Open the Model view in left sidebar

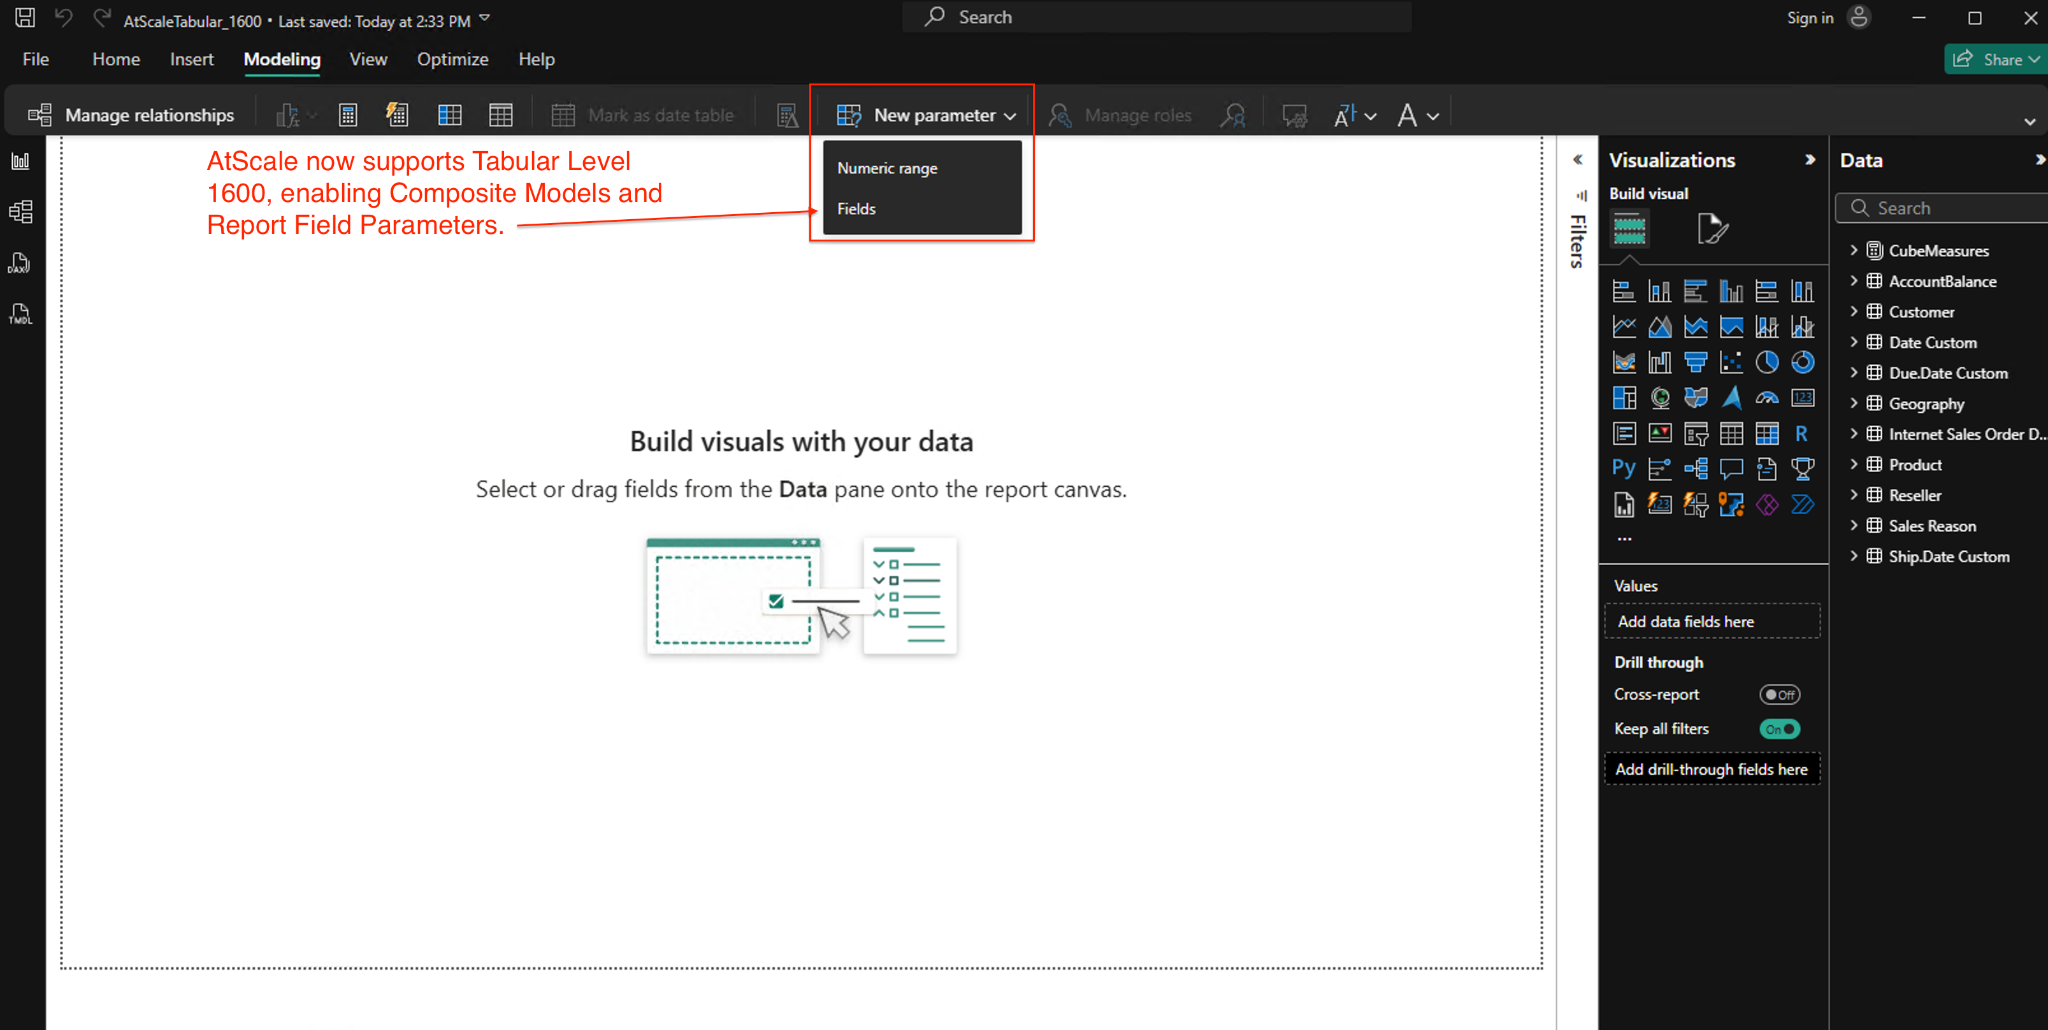click(x=20, y=212)
